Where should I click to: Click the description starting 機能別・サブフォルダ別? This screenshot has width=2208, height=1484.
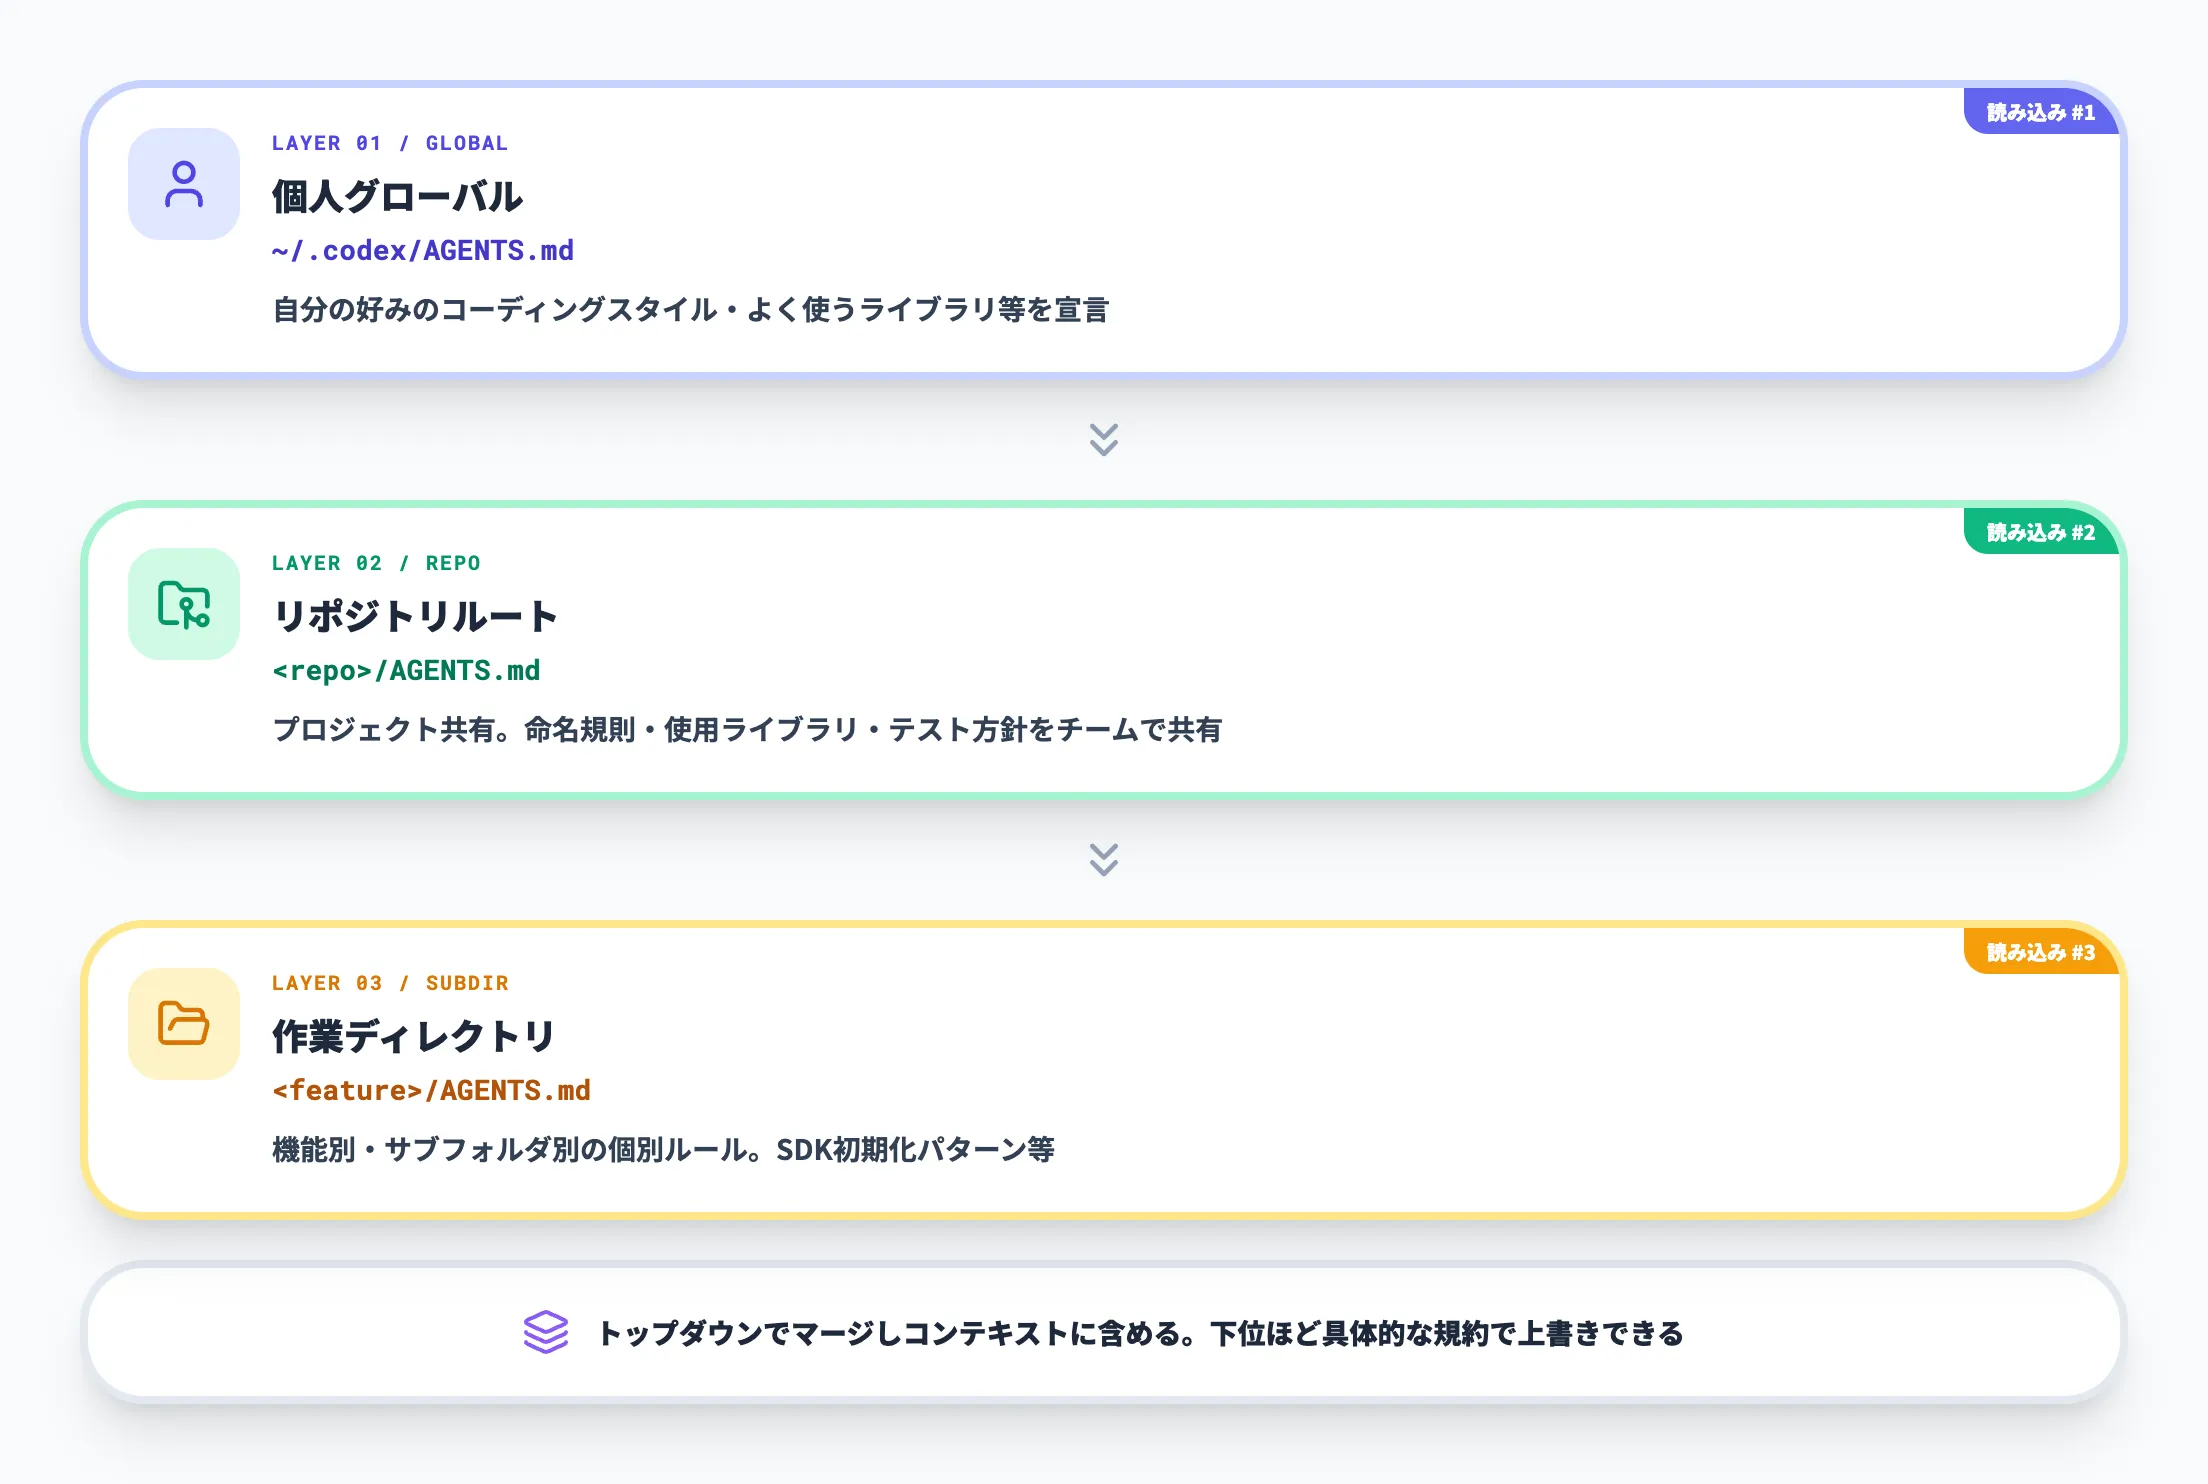click(x=664, y=1150)
